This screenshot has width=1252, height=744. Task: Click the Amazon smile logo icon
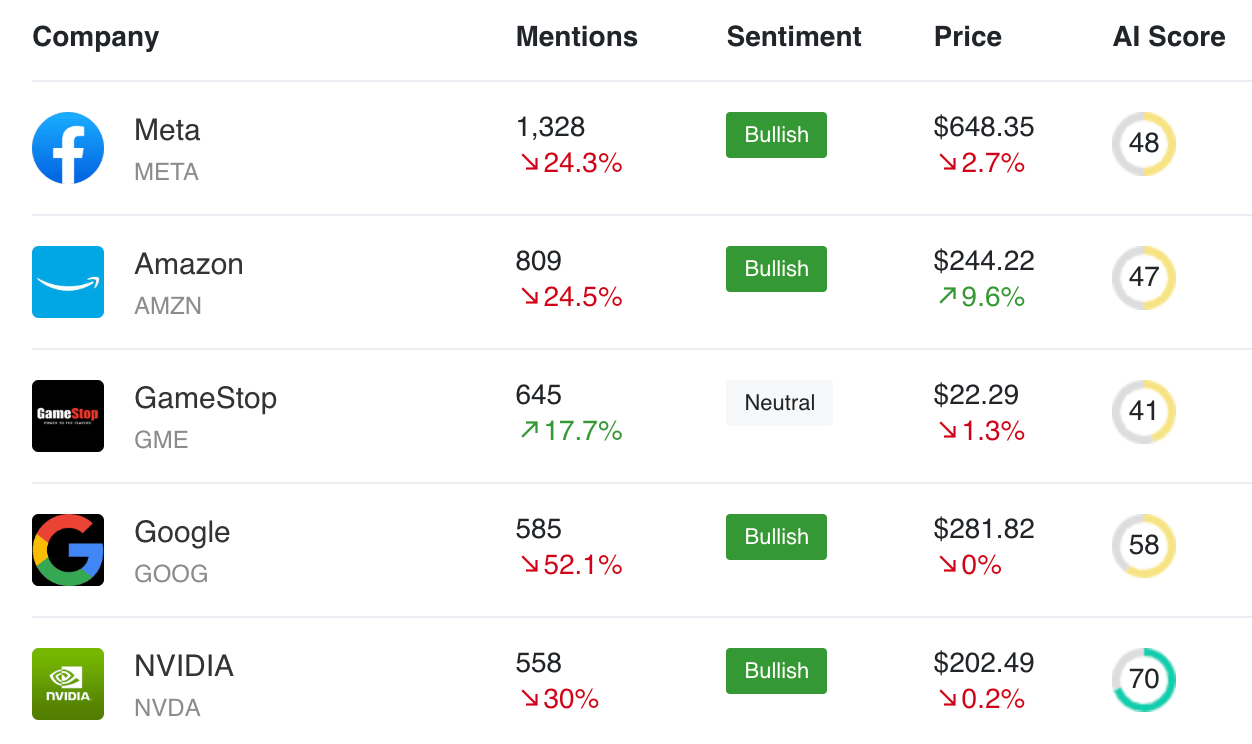coord(68,282)
